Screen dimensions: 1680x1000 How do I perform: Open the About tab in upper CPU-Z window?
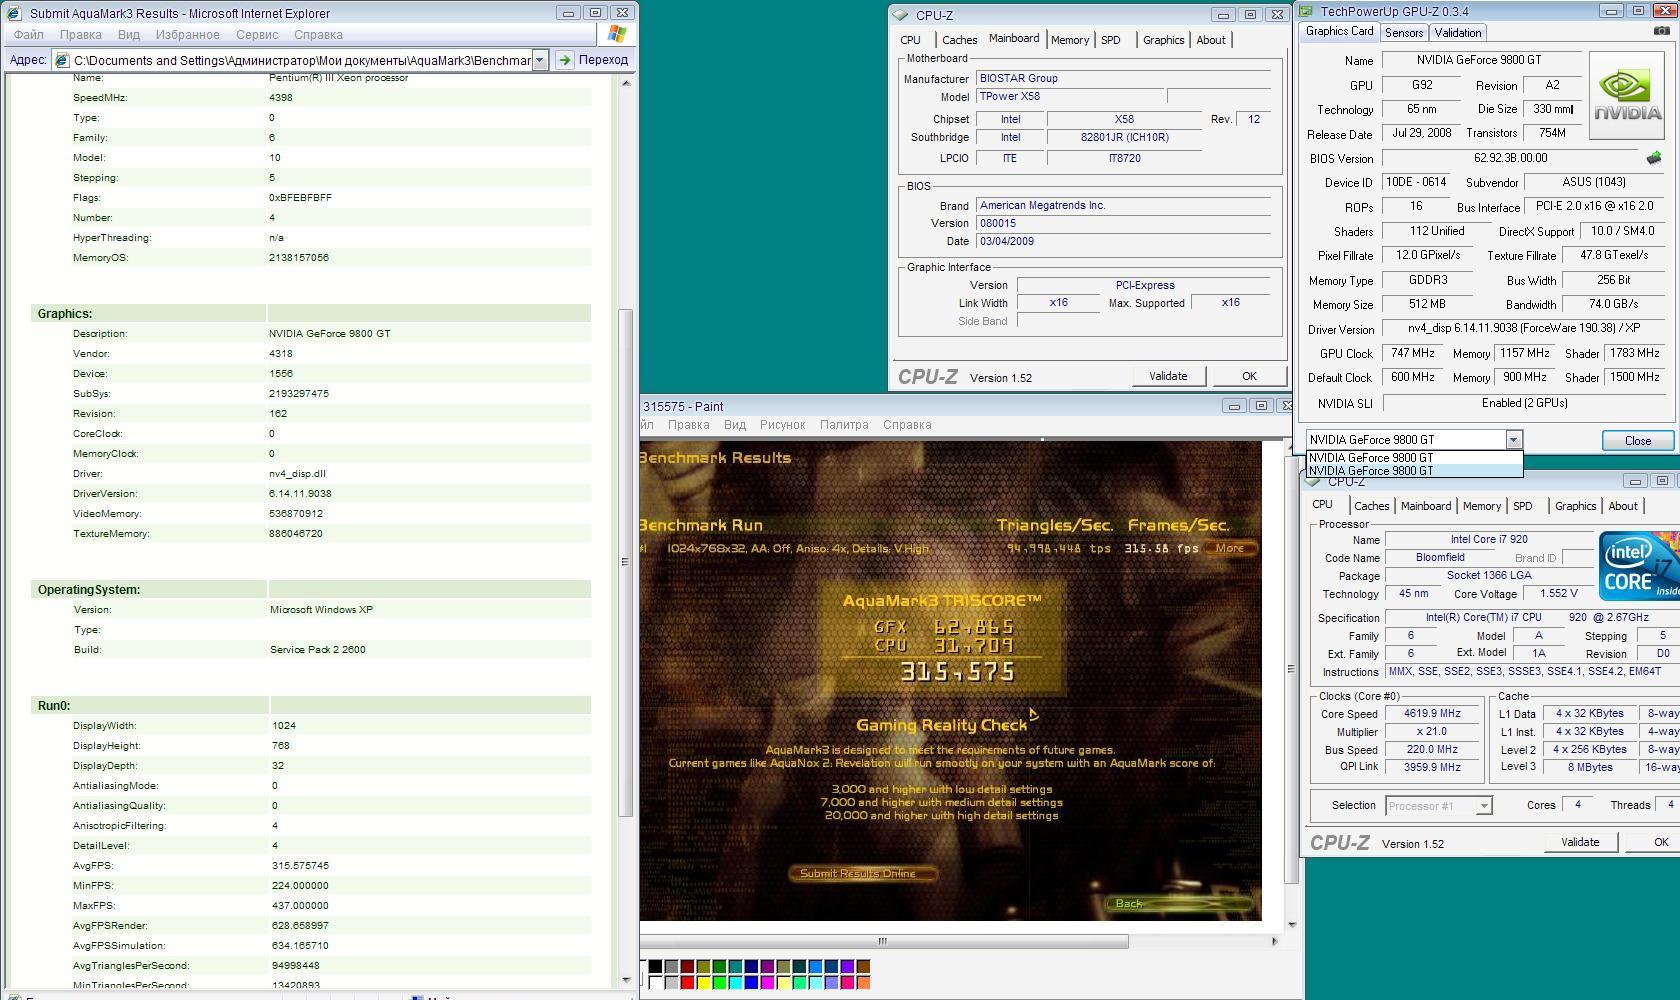pos(1210,40)
